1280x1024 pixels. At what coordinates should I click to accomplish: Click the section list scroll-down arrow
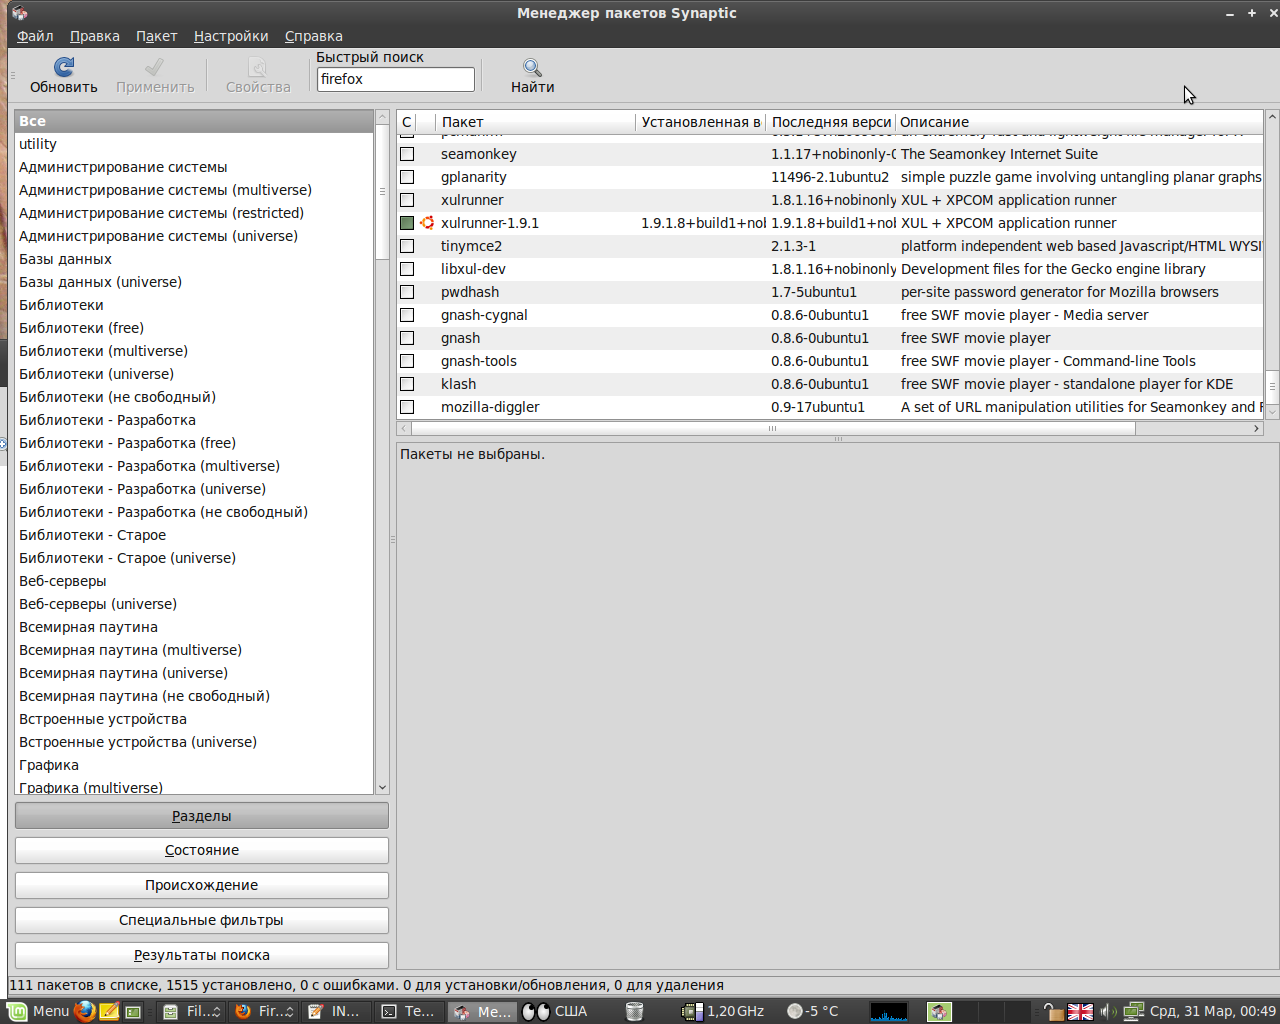point(382,788)
